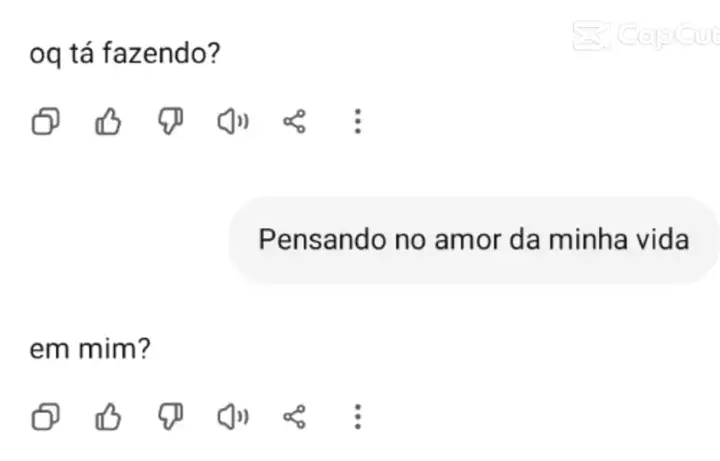The width and height of the screenshot is (720, 461).
Task: Select the "Pensando no amor da minha vida" bubble
Action: [x=474, y=241]
